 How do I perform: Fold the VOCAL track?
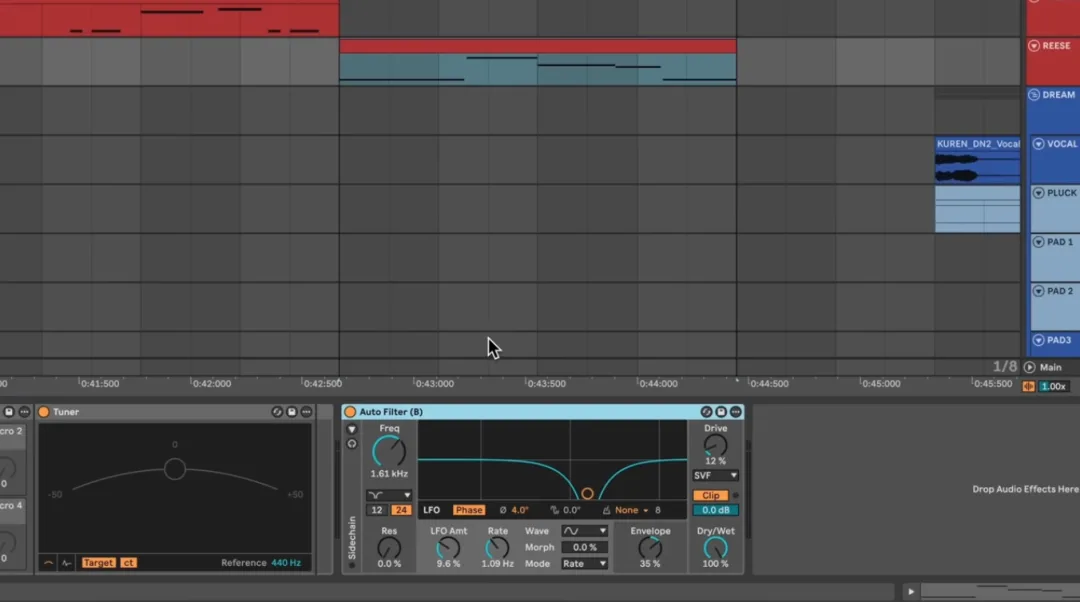coord(1038,144)
